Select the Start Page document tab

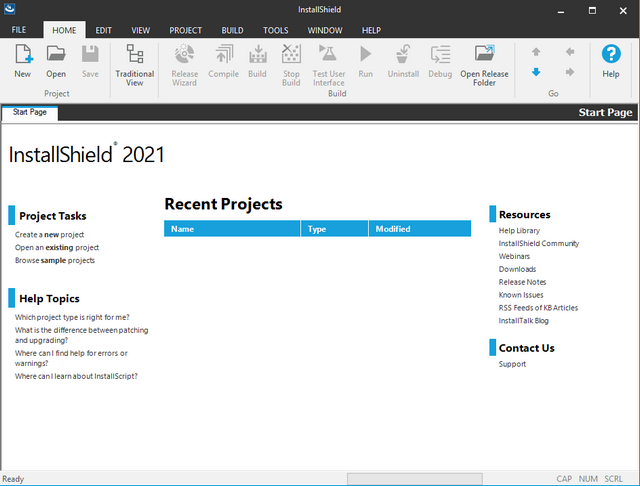point(29,113)
